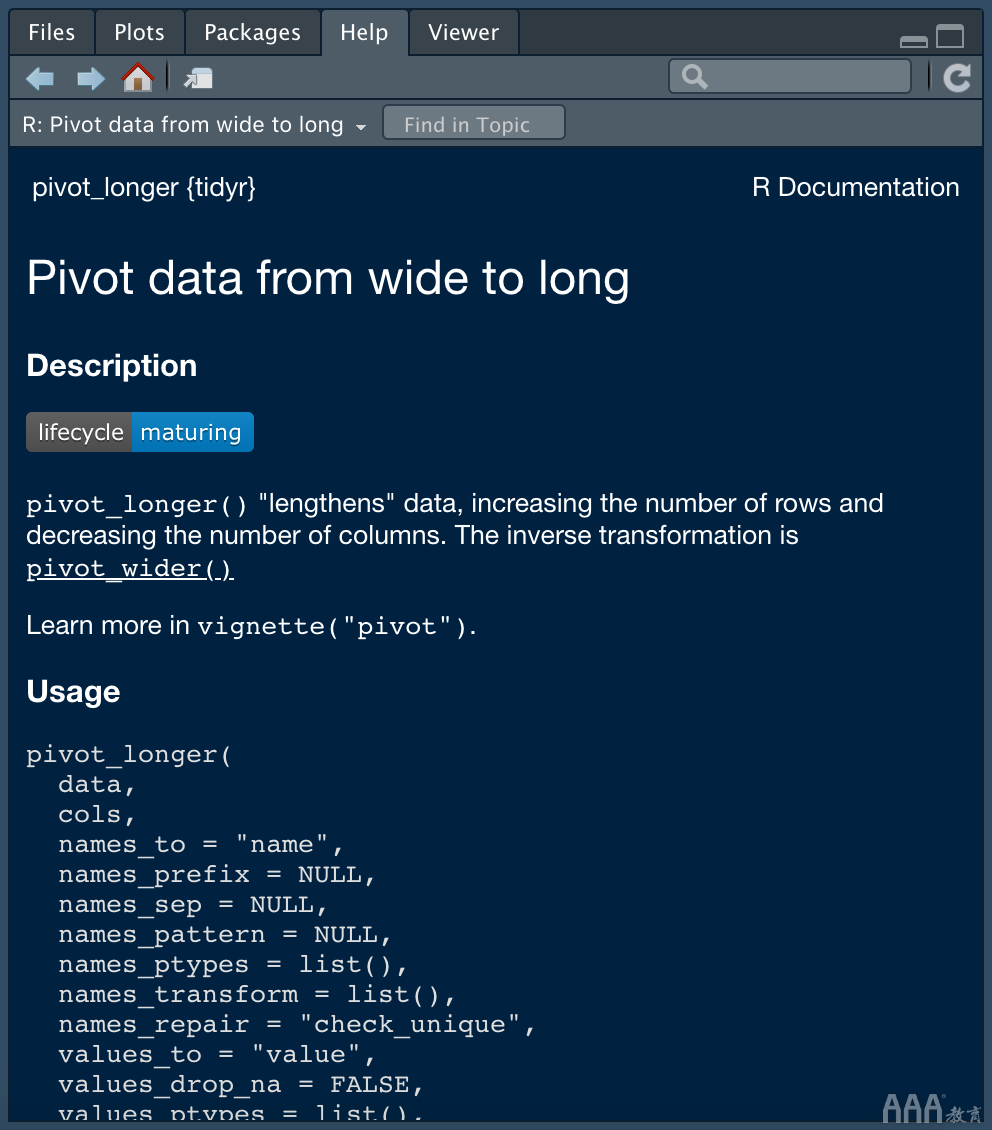
Task: Open the Viewer tab
Action: (x=463, y=32)
